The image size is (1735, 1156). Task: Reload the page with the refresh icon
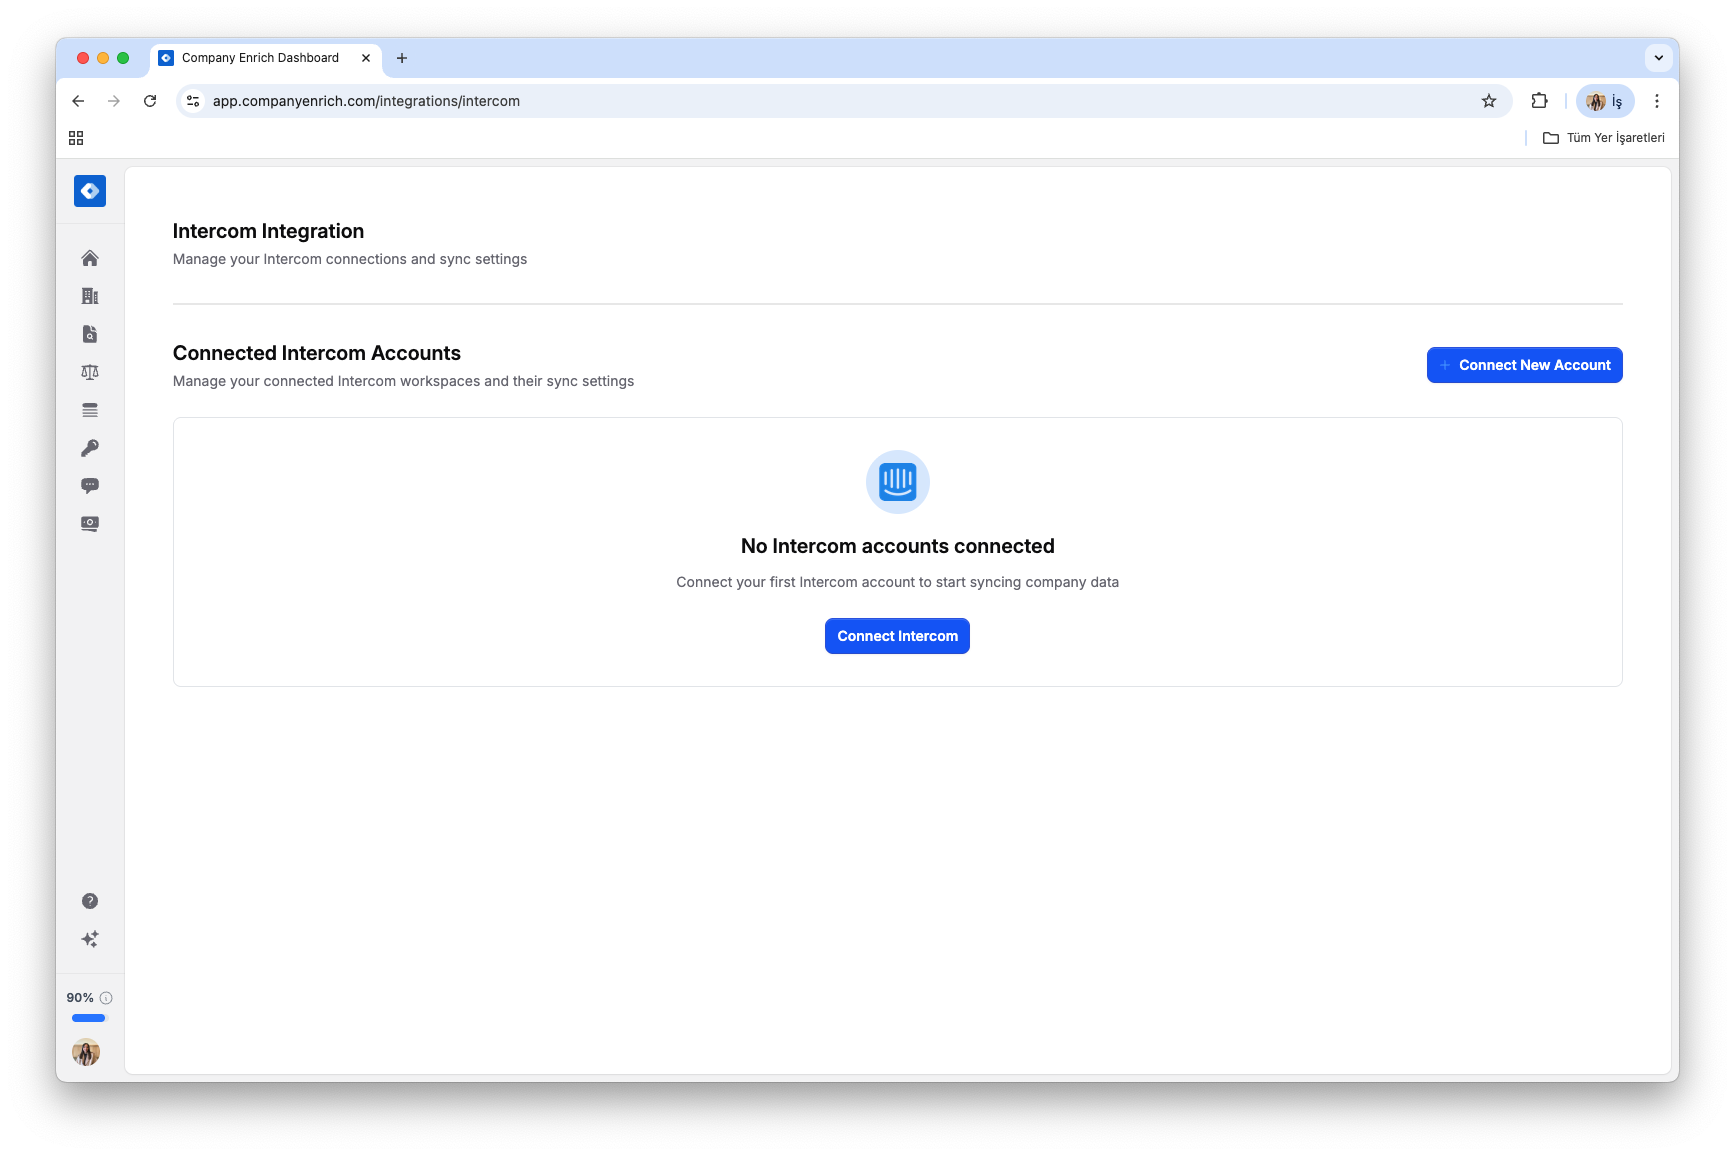pos(150,101)
